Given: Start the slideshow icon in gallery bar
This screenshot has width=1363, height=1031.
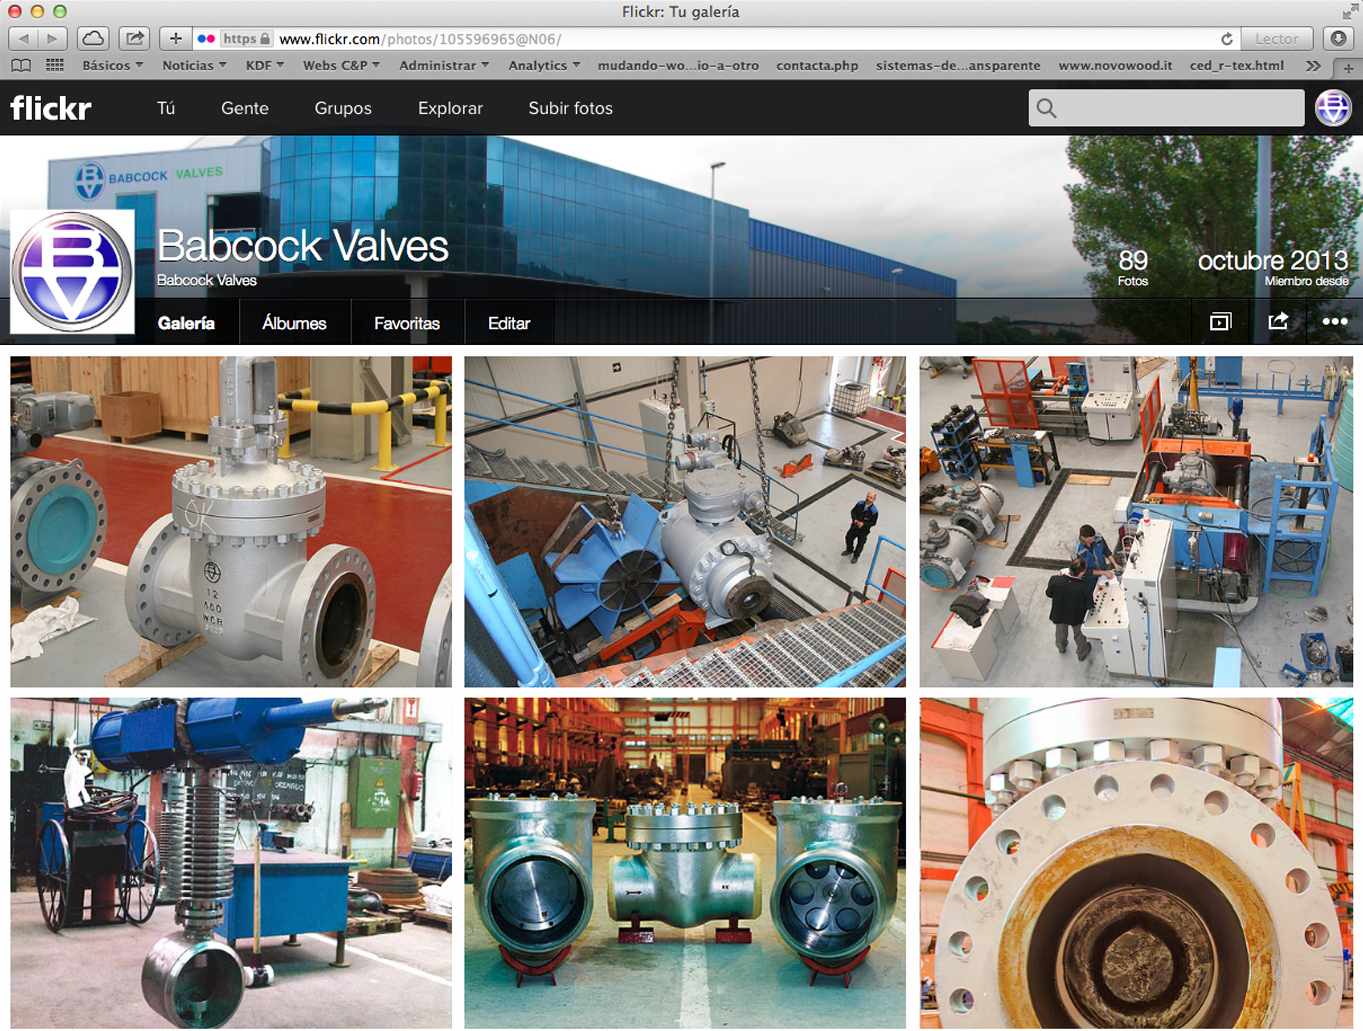Looking at the screenshot, I should [x=1220, y=322].
